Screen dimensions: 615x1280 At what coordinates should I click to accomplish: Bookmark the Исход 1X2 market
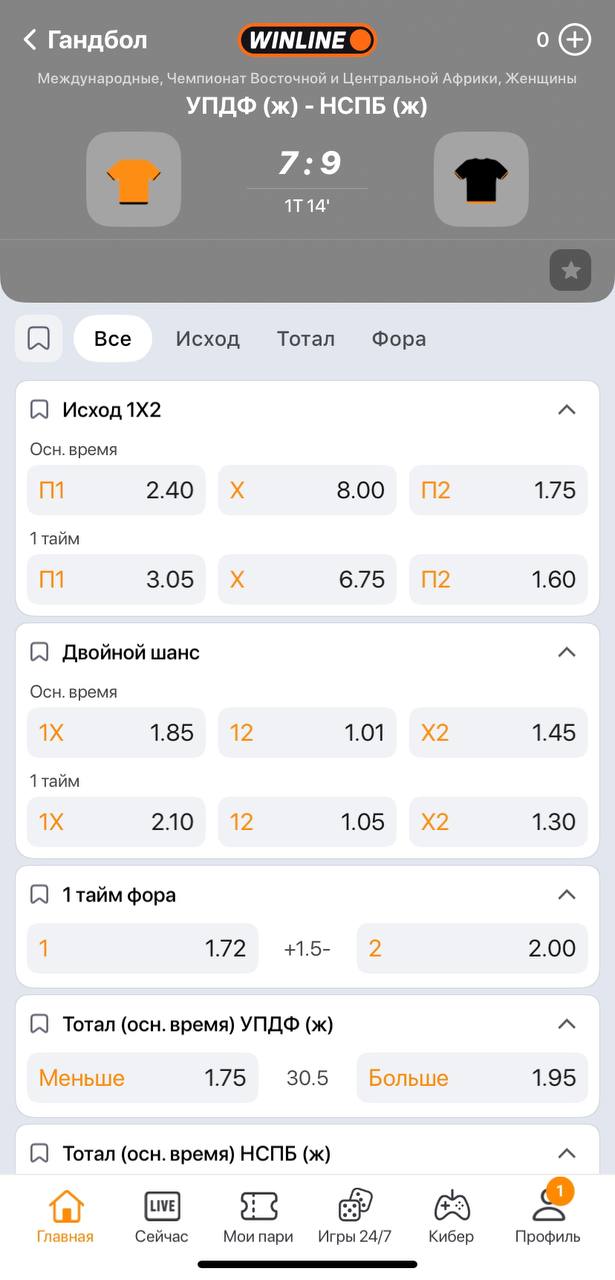[x=40, y=410]
